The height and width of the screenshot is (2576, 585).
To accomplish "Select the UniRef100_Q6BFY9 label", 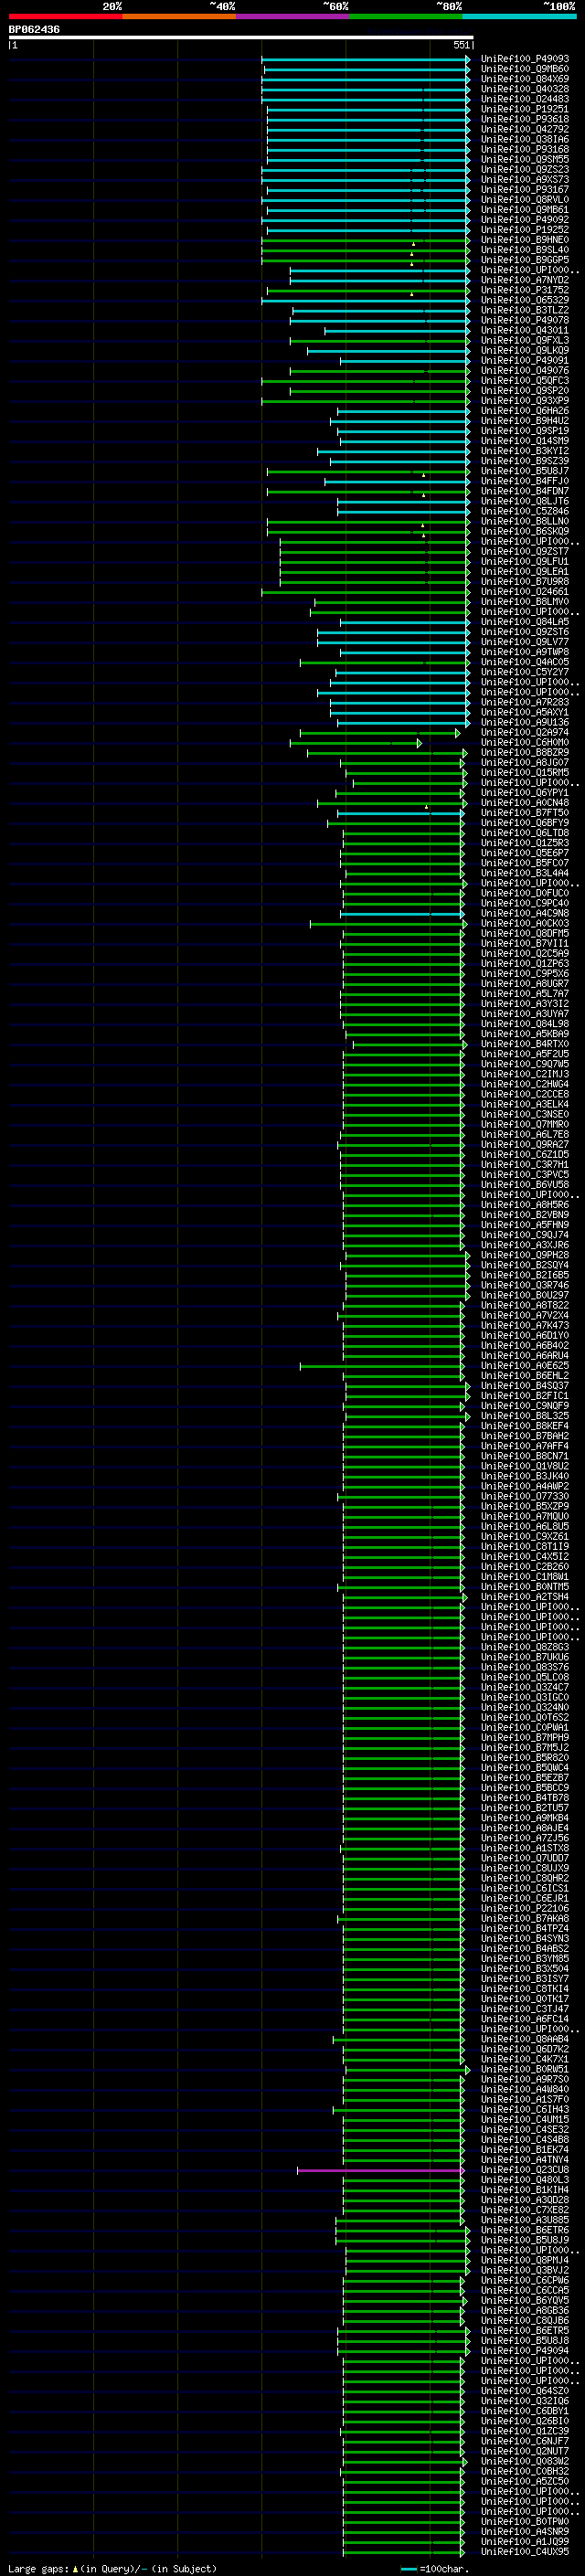I will tap(524, 823).
